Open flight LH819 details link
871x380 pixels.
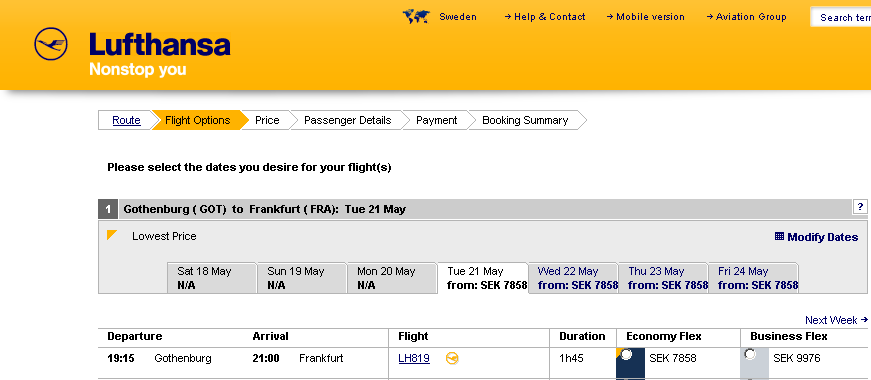click(x=414, y=358)
